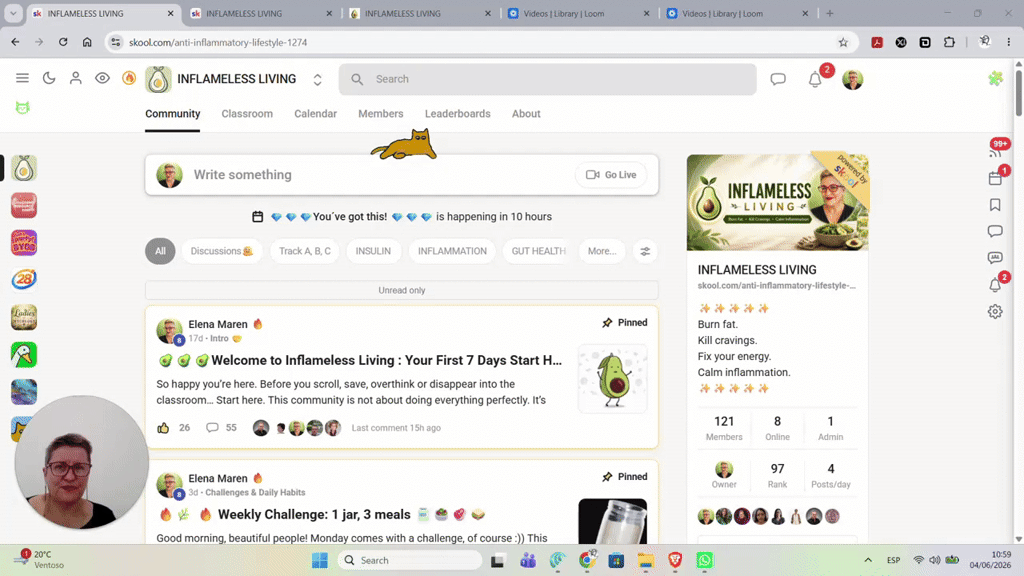Image resolution: width=1024 pixels, height=576 pixels.
Task: Filter posts by GUT HEALTH
Action: coord(538,251)
